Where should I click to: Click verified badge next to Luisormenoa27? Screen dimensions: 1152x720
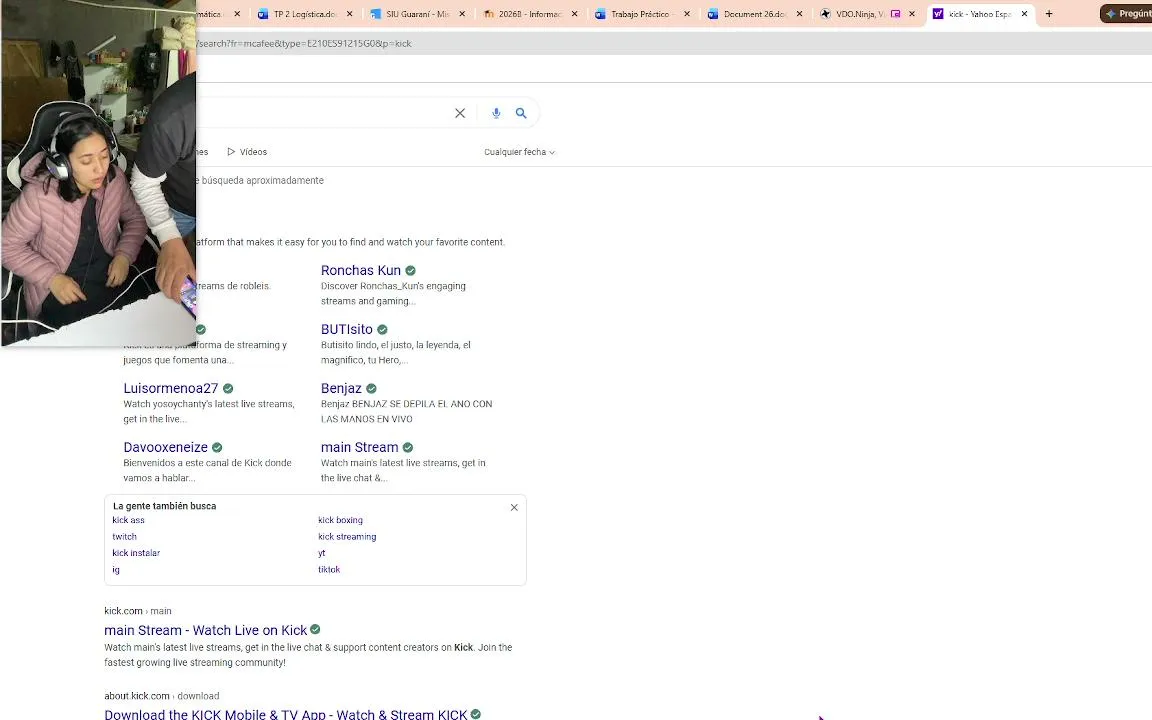click(228, 389)
